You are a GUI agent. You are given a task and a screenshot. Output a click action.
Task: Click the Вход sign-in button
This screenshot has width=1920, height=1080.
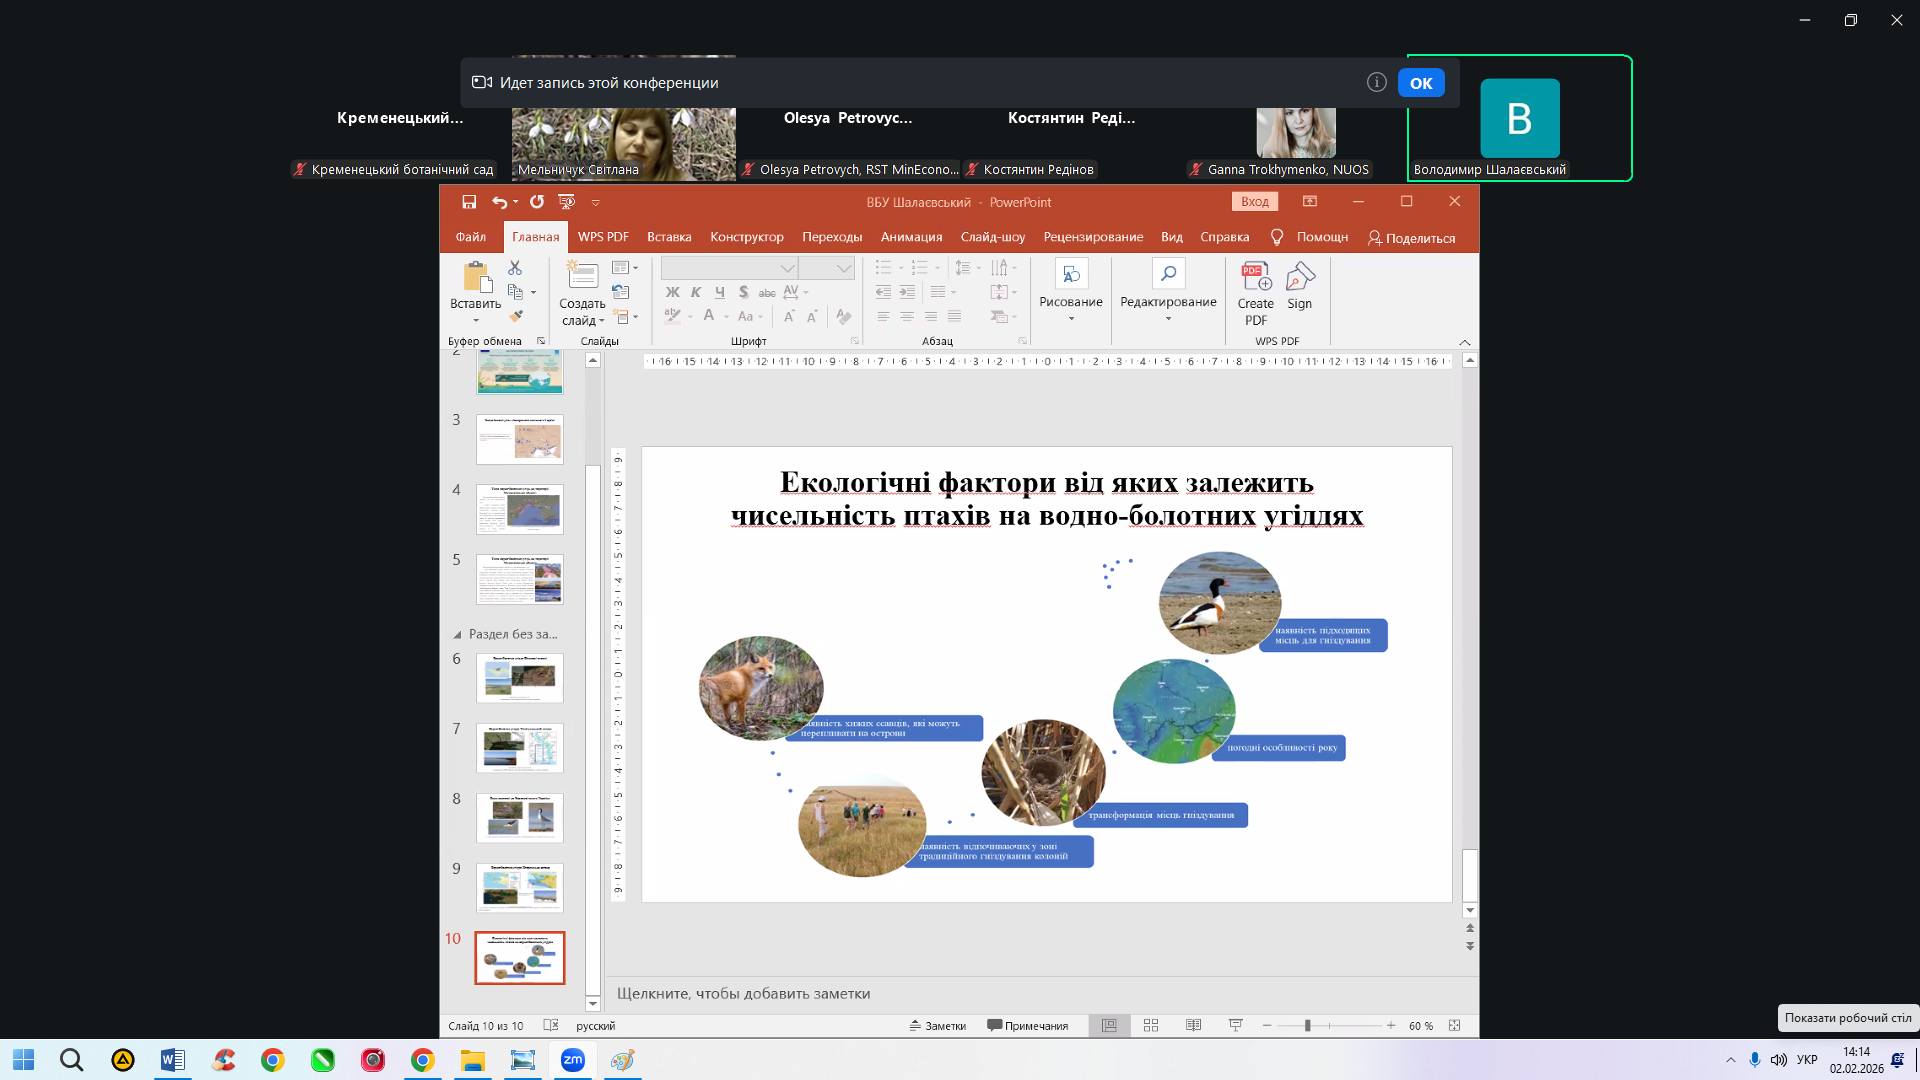[1254, 202]
